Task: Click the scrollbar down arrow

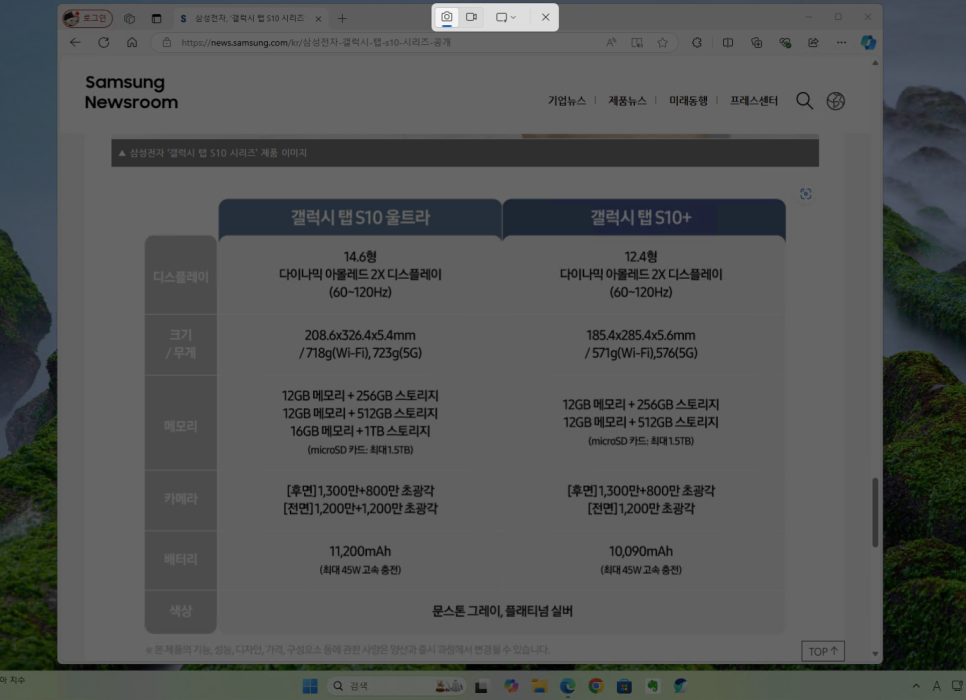Action: (875, 654)
